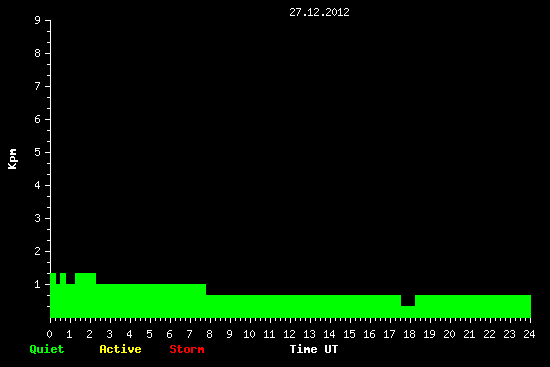Click the 24 hour tick label
The height and width of the screenshot is (367, 550).
(529, 334)
